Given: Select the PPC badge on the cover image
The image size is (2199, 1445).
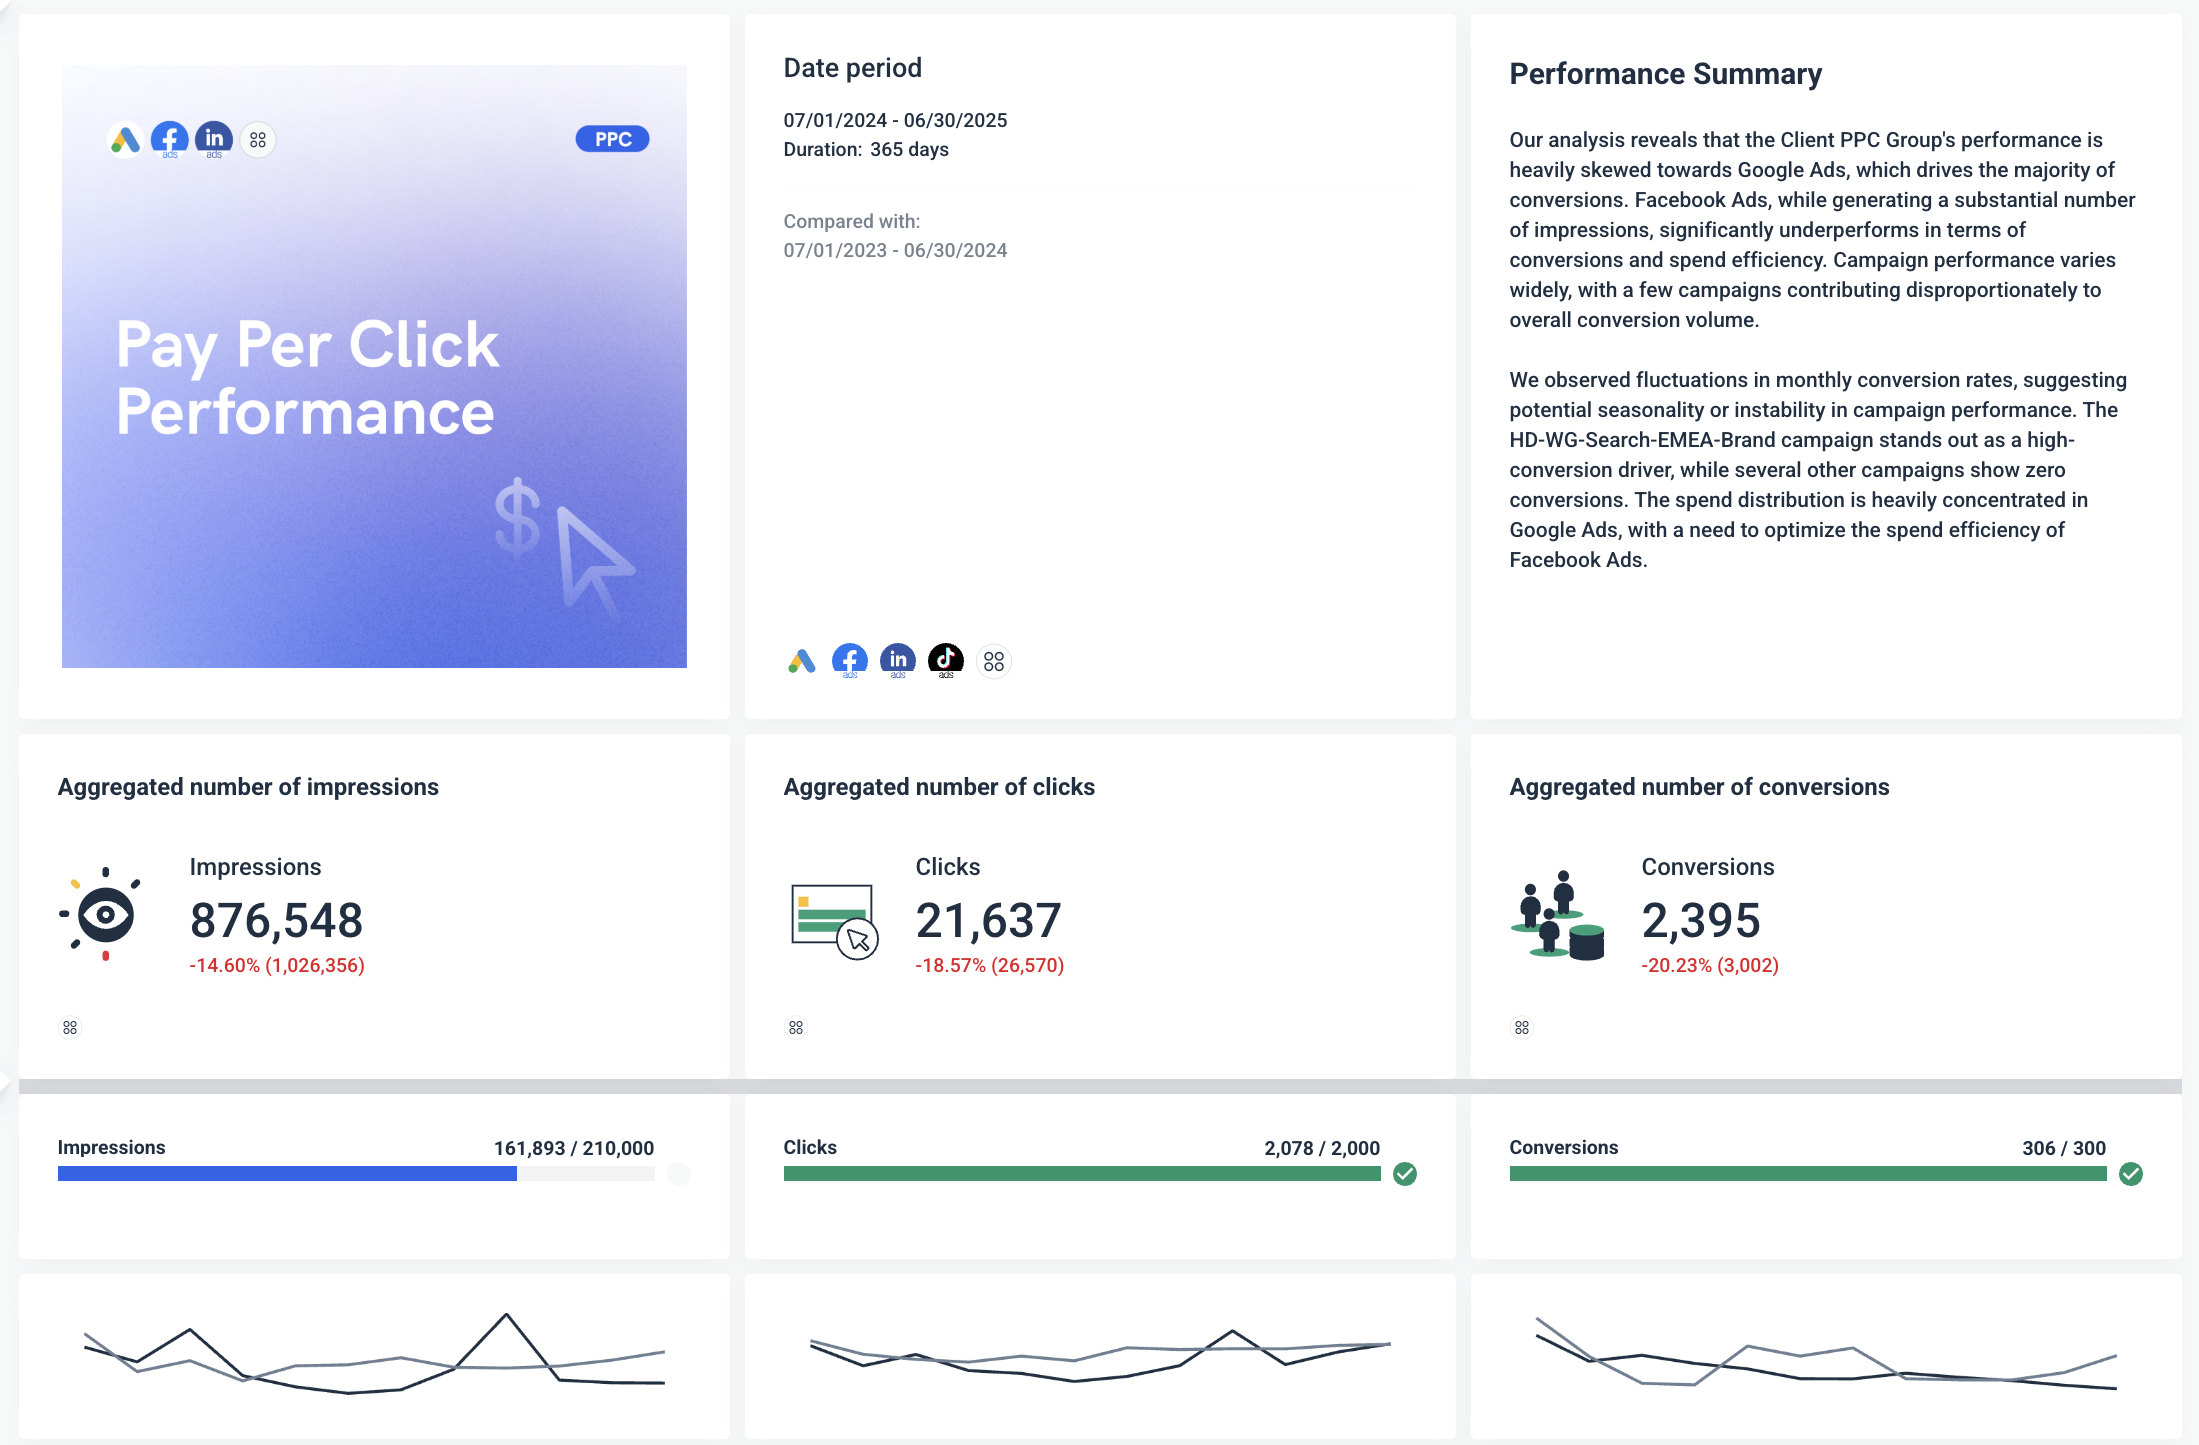Looking at the screenshot, I should tap(611, 138).
